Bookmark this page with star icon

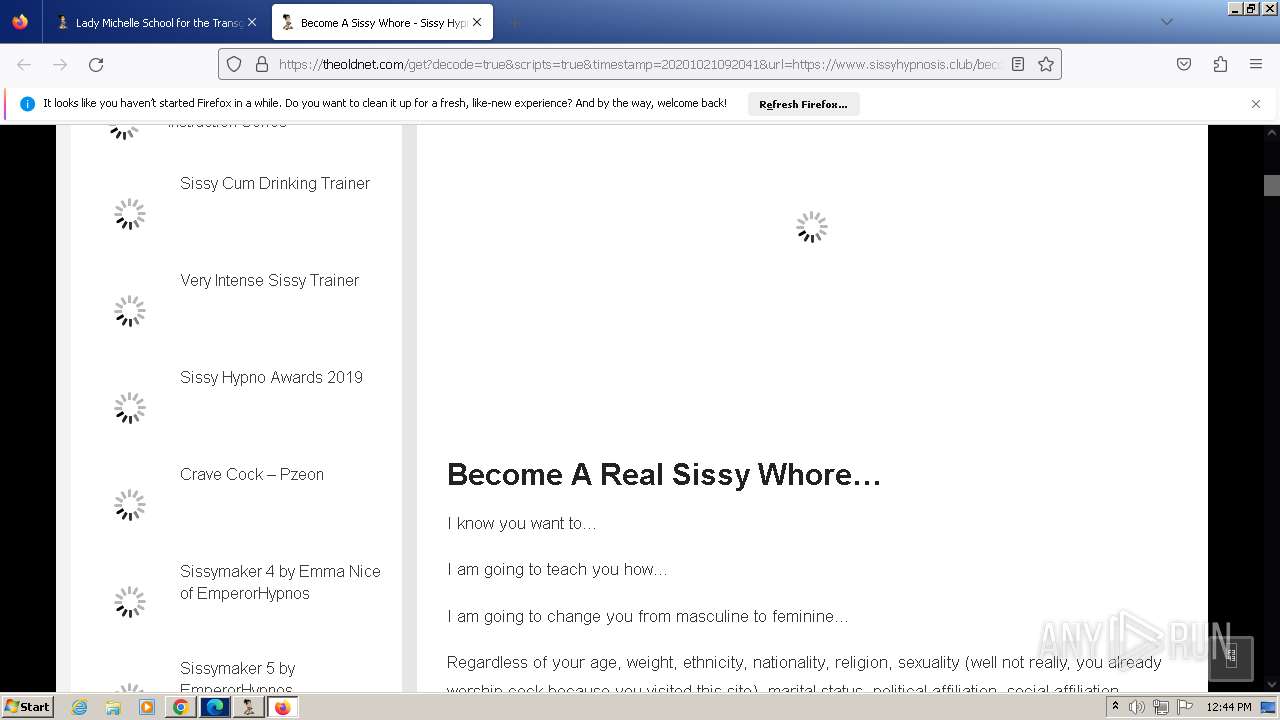(1046, 64)
